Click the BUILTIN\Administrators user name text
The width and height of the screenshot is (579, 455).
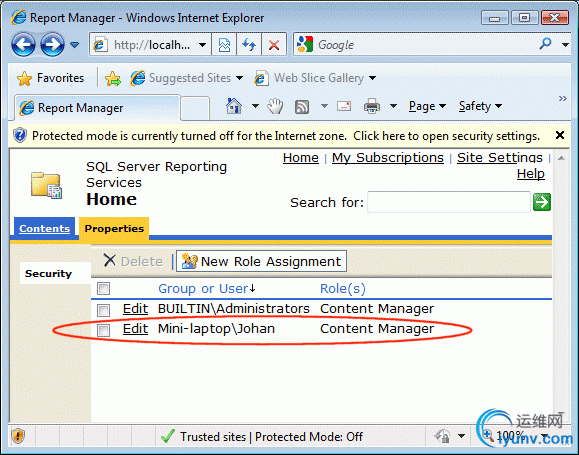click(233, 309)
